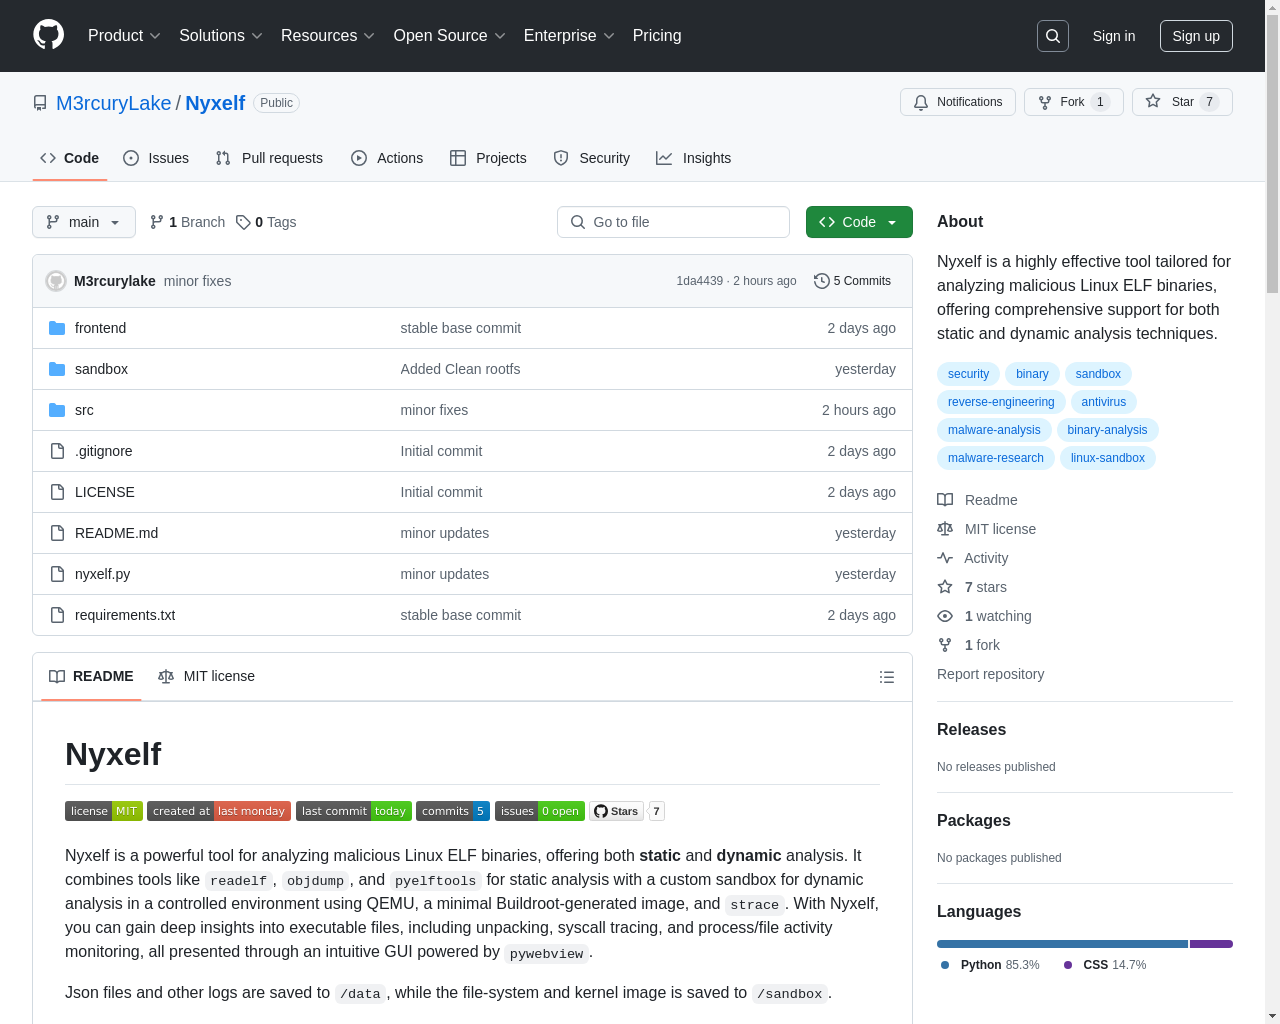Open the Nyxelf repository name link
Image resolution: width=1280 pixels, height=1024 pixels.
[215, 103]
